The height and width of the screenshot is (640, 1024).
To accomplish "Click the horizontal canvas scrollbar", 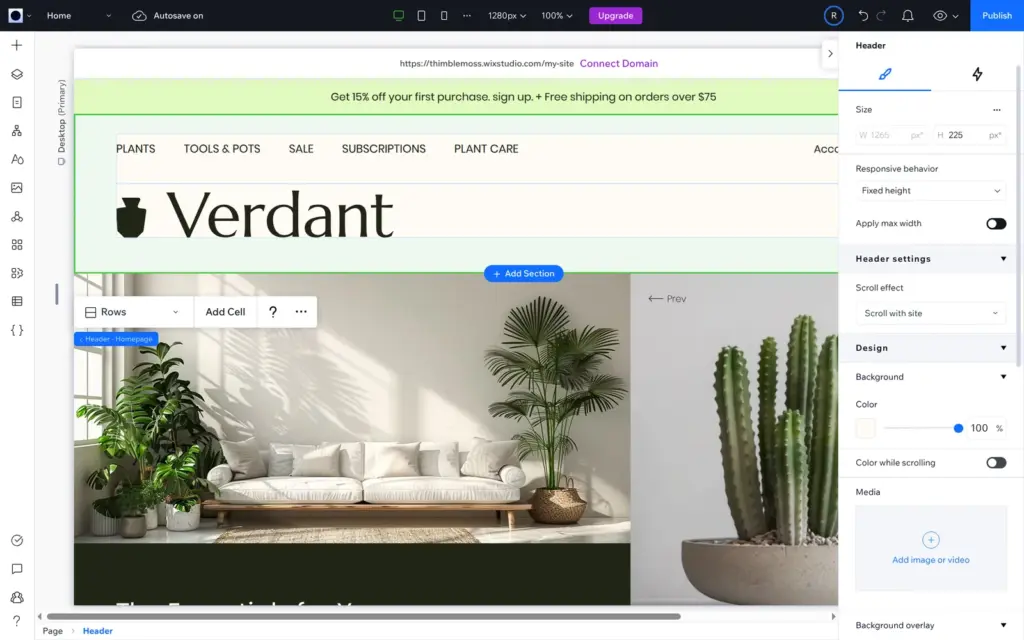I will tap(364, 616).
